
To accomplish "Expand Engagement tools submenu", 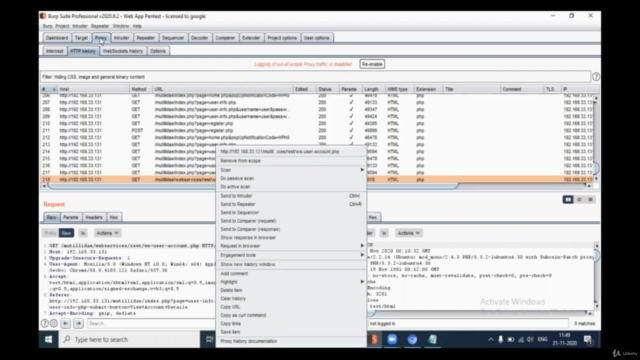I will 291,255.
